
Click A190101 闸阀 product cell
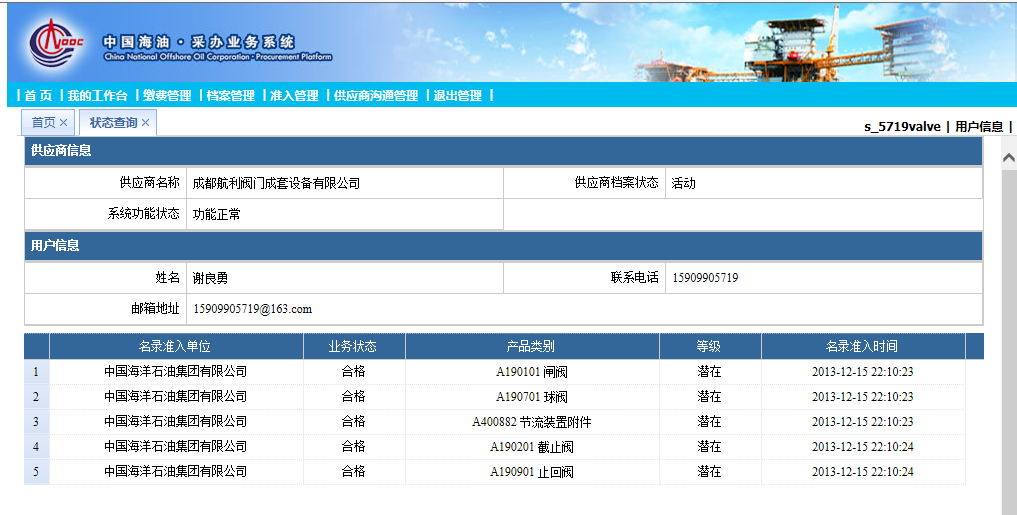[532, 372]
